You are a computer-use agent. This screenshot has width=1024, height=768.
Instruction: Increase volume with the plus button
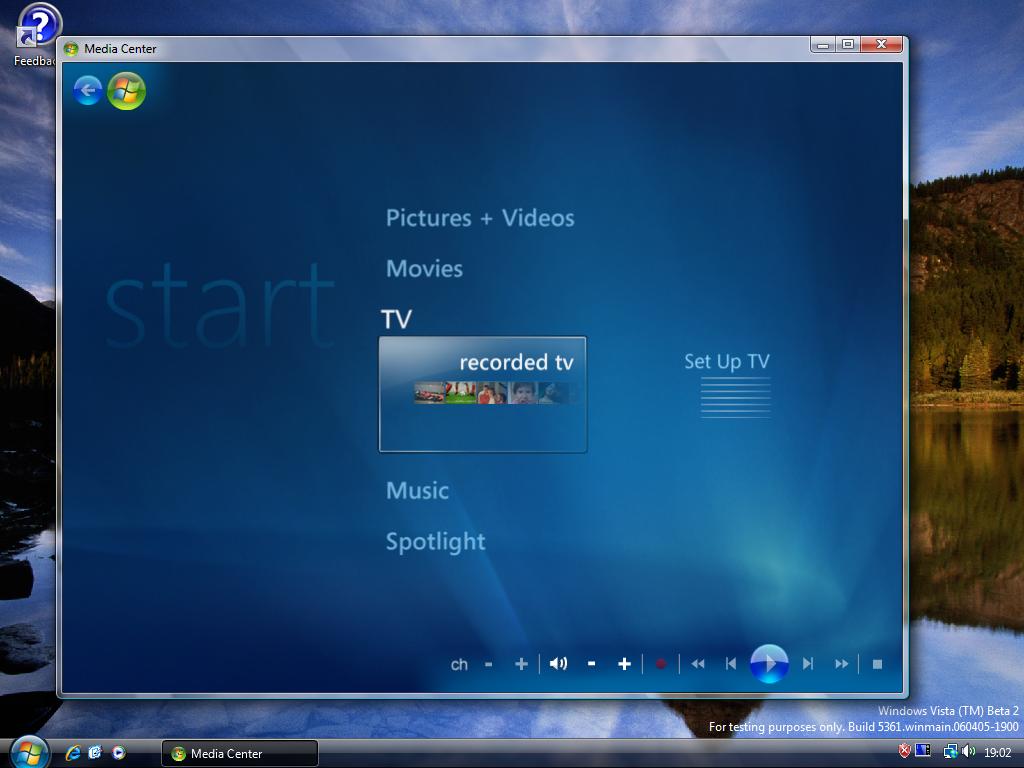624,664
